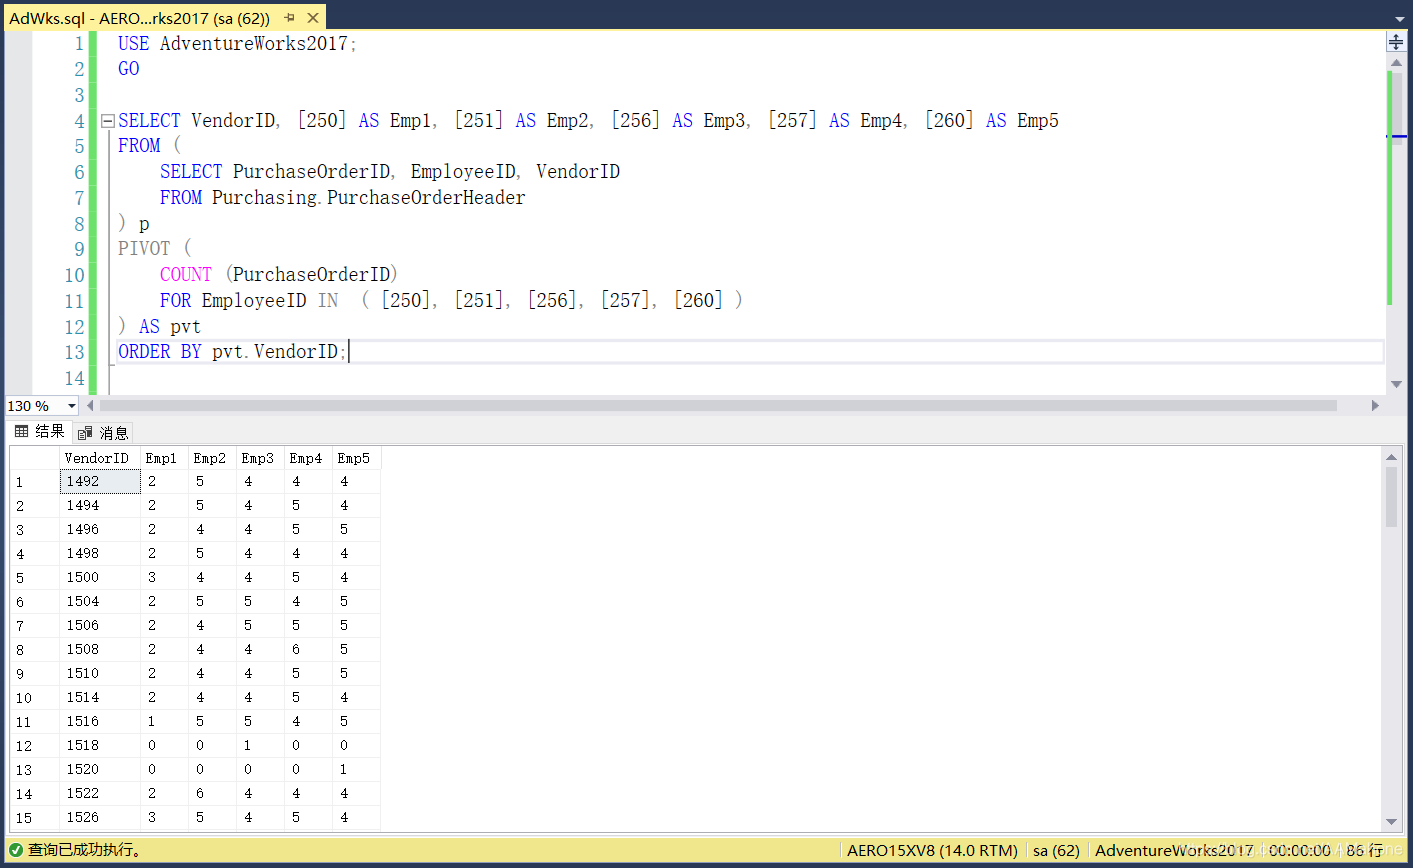Click the results grid select-all corner cell
Screen dimensions: 1413x868
coord(35,458)
